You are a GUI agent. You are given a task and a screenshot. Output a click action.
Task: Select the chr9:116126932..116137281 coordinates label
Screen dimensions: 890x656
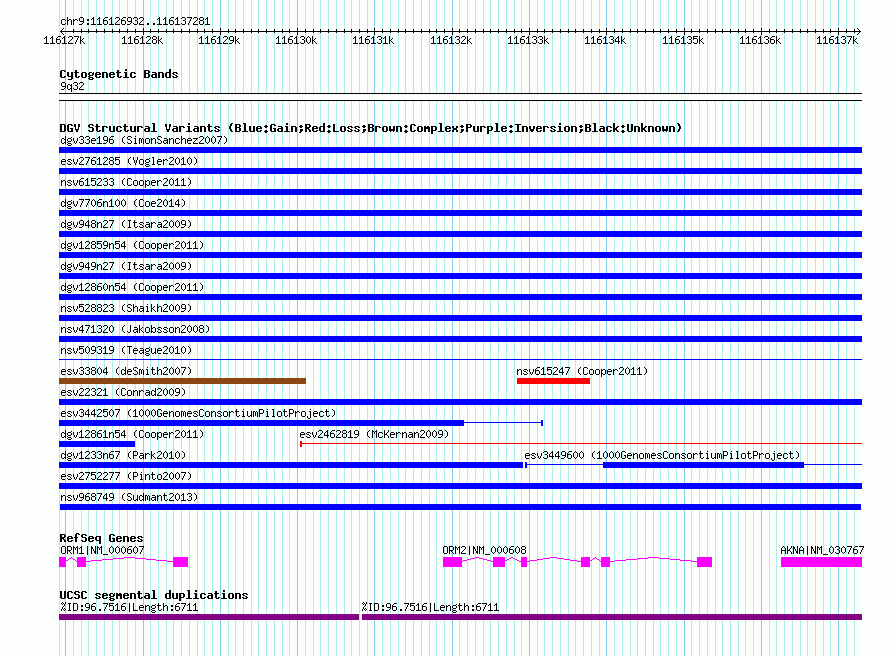pos(135,21)
